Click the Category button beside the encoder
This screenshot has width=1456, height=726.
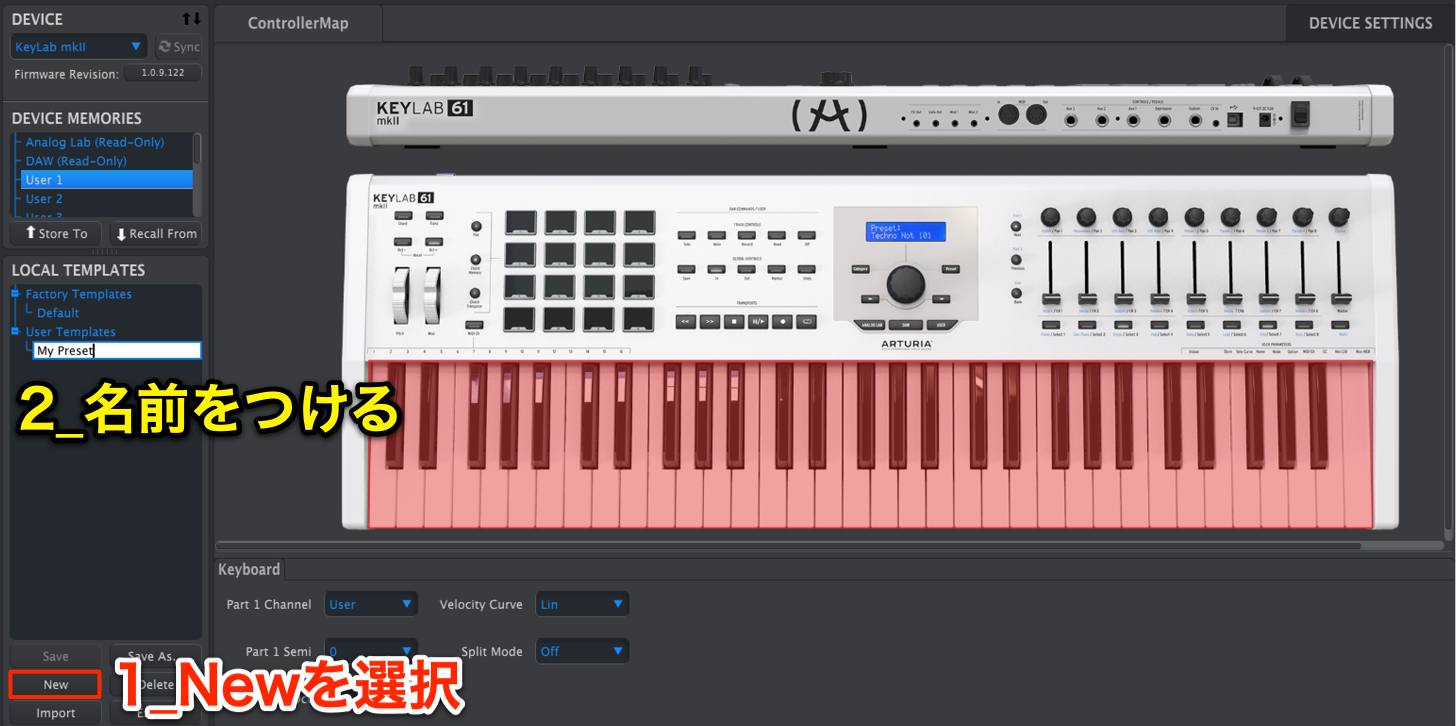(861, 269)
